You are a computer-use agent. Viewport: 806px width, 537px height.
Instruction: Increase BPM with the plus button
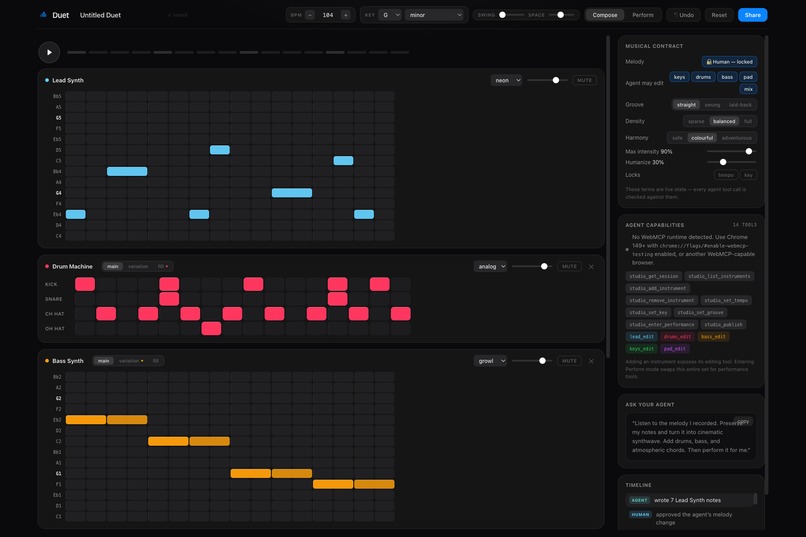click(x=345, y=15)
